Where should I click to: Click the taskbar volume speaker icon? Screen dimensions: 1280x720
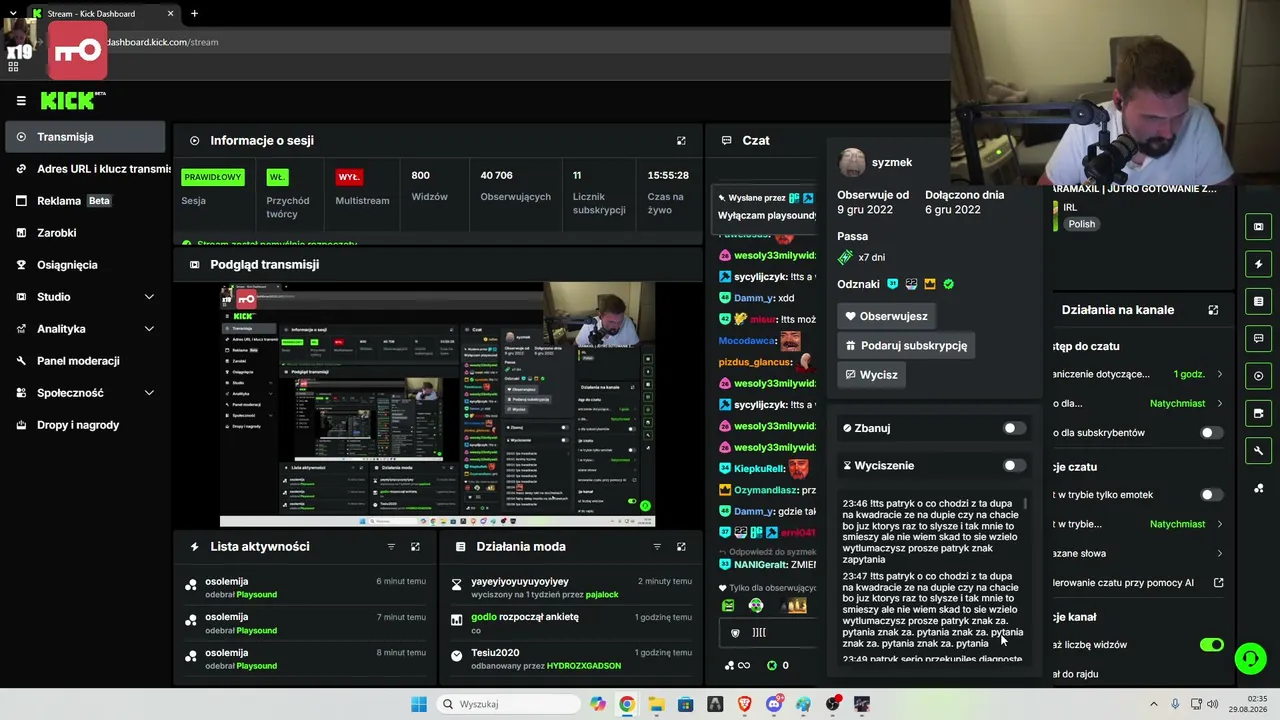pyautogui.click(x=1212, y=704)
